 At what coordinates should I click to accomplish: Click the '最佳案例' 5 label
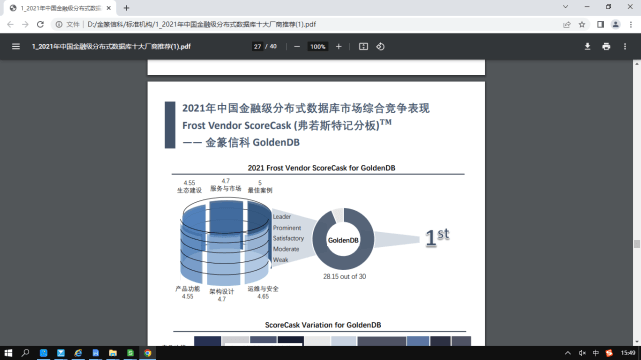[260, 187]
